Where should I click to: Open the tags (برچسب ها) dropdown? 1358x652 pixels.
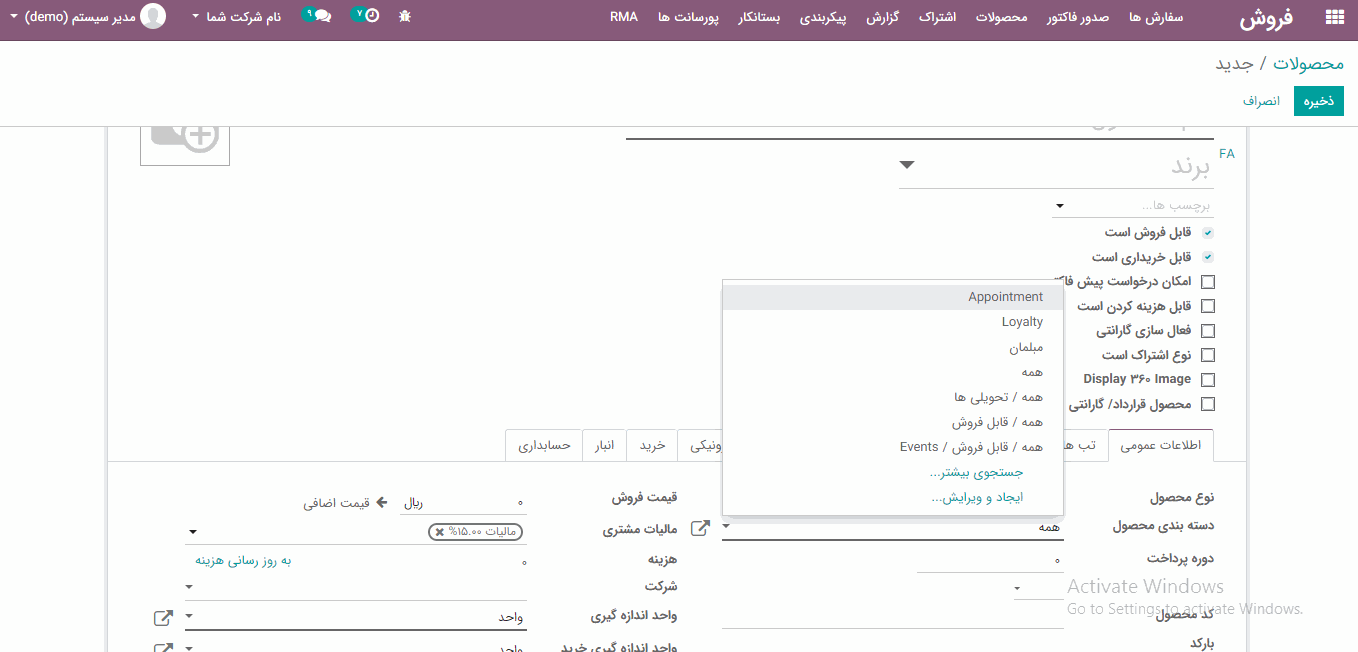[1059, 206]
